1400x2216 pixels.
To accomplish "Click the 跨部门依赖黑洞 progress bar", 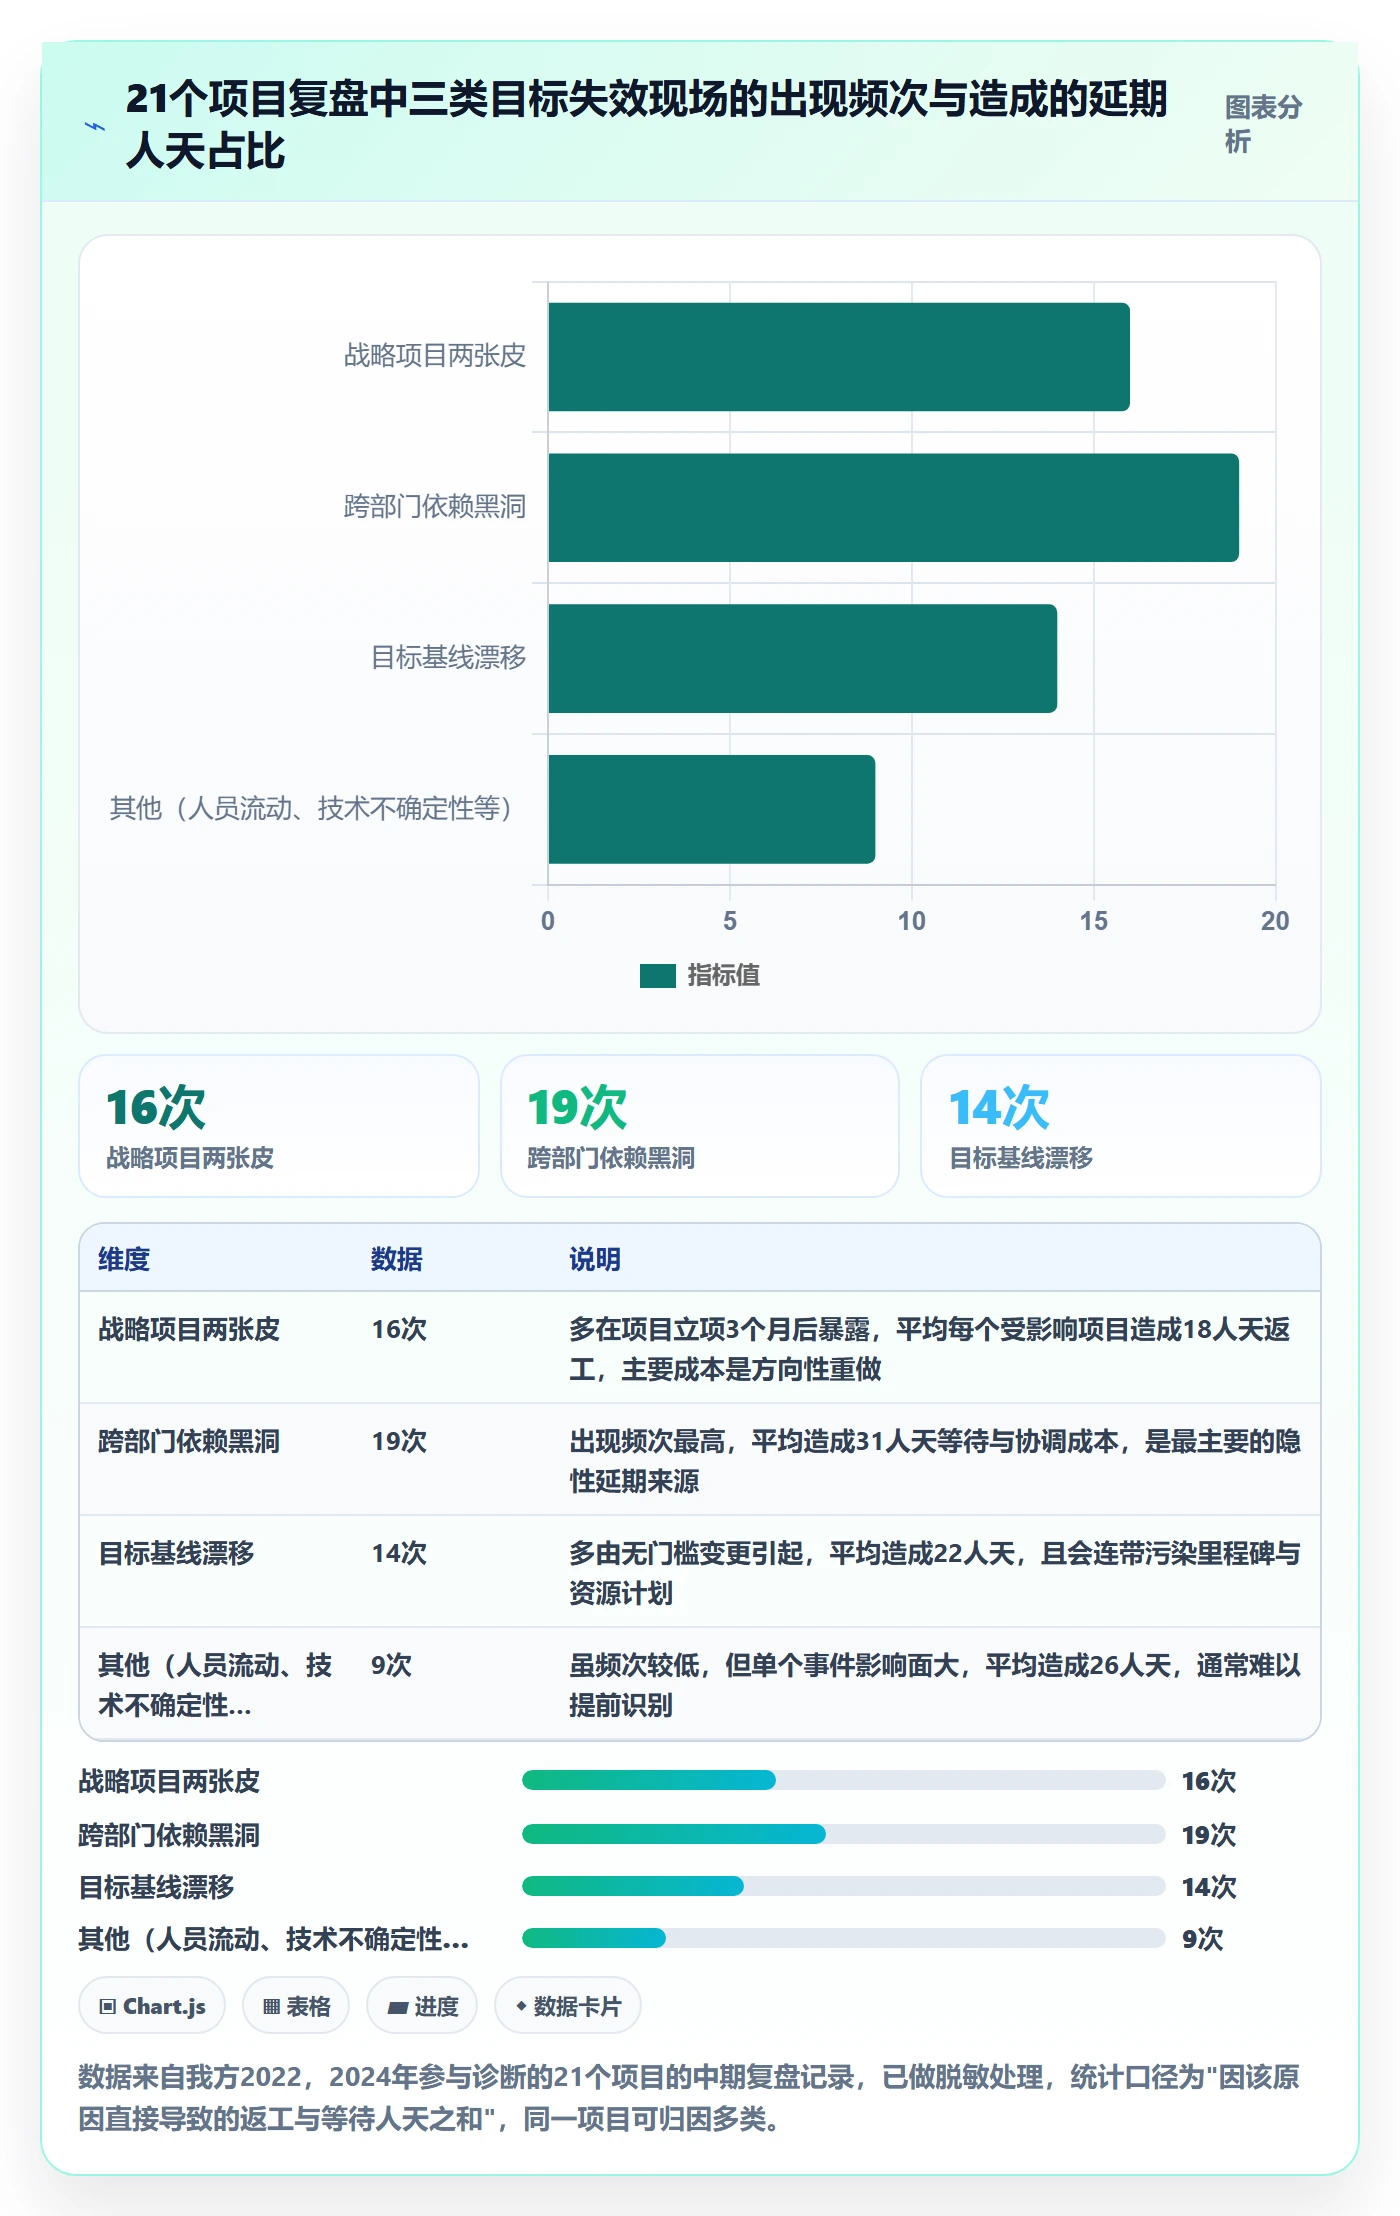I will 843,1834.
